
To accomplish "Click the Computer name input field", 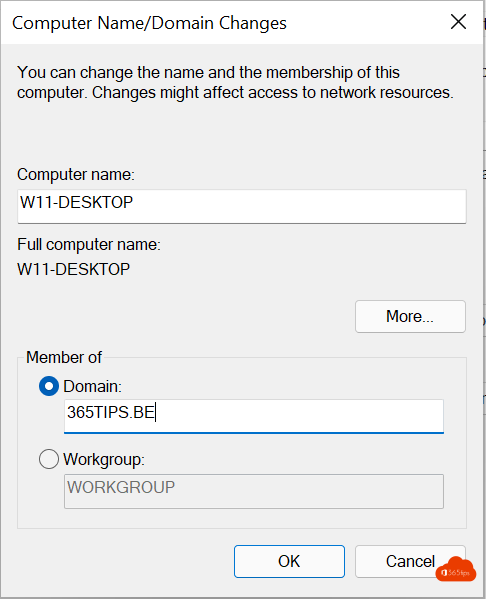I will 242,206.
